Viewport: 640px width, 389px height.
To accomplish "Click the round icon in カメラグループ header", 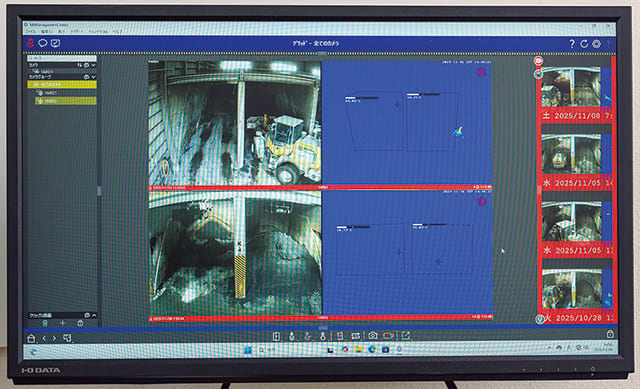I will [86, 77].
